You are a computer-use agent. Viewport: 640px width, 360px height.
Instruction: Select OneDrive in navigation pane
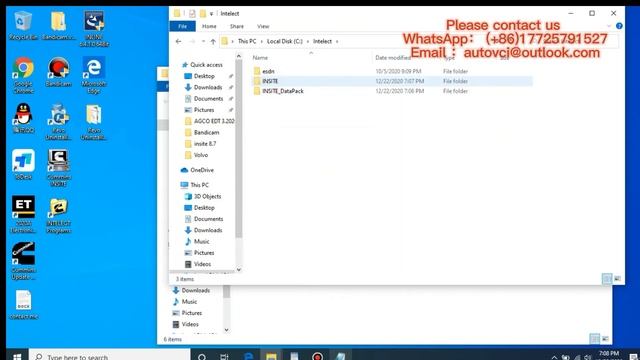click(202, 170)
